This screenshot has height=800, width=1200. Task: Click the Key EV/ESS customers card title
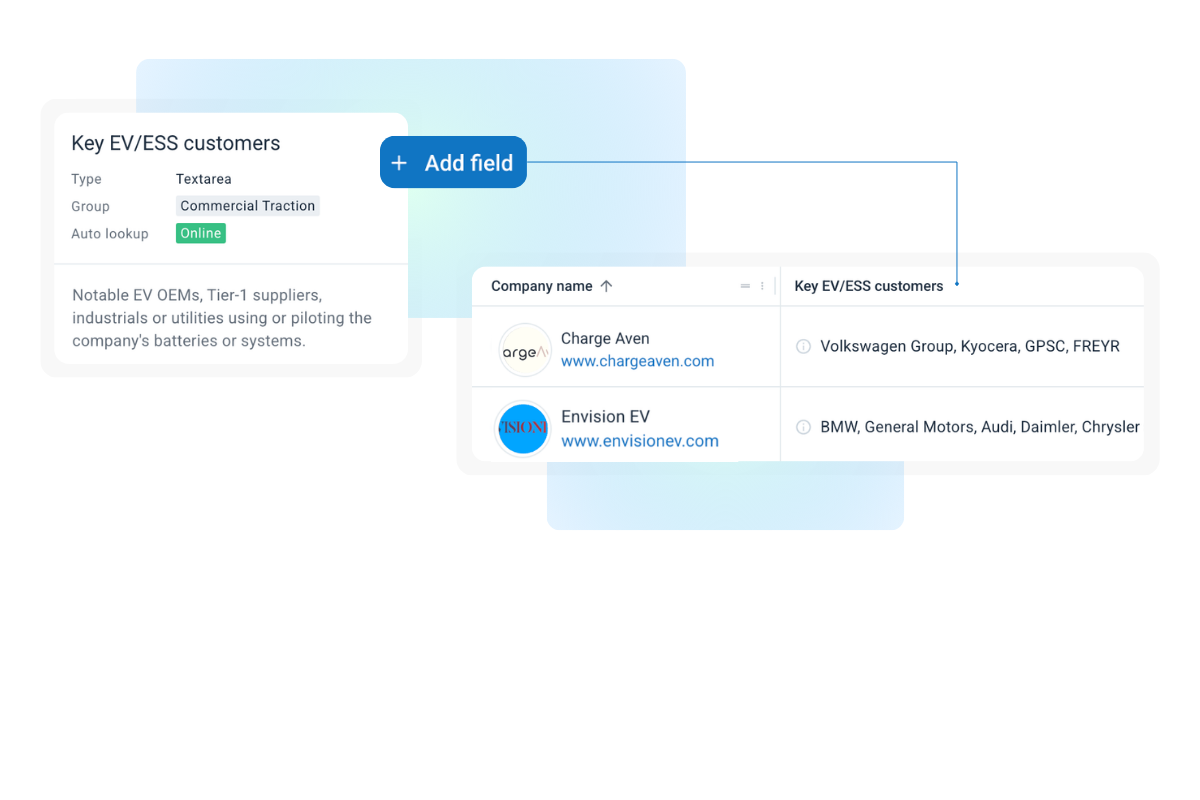pos(176,143)
